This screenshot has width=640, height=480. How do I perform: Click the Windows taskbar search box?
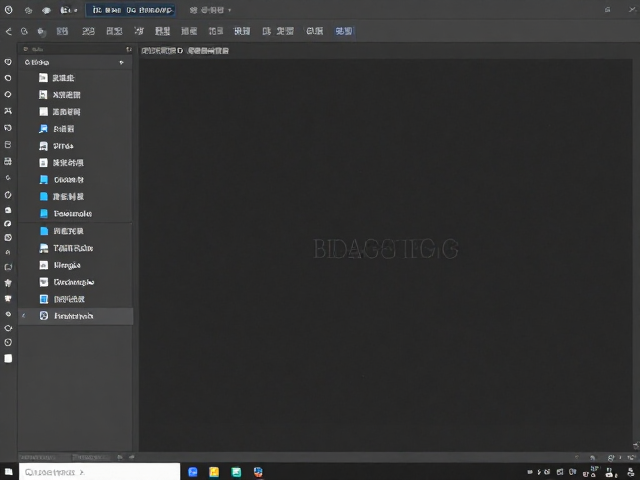tap(99, 472)
